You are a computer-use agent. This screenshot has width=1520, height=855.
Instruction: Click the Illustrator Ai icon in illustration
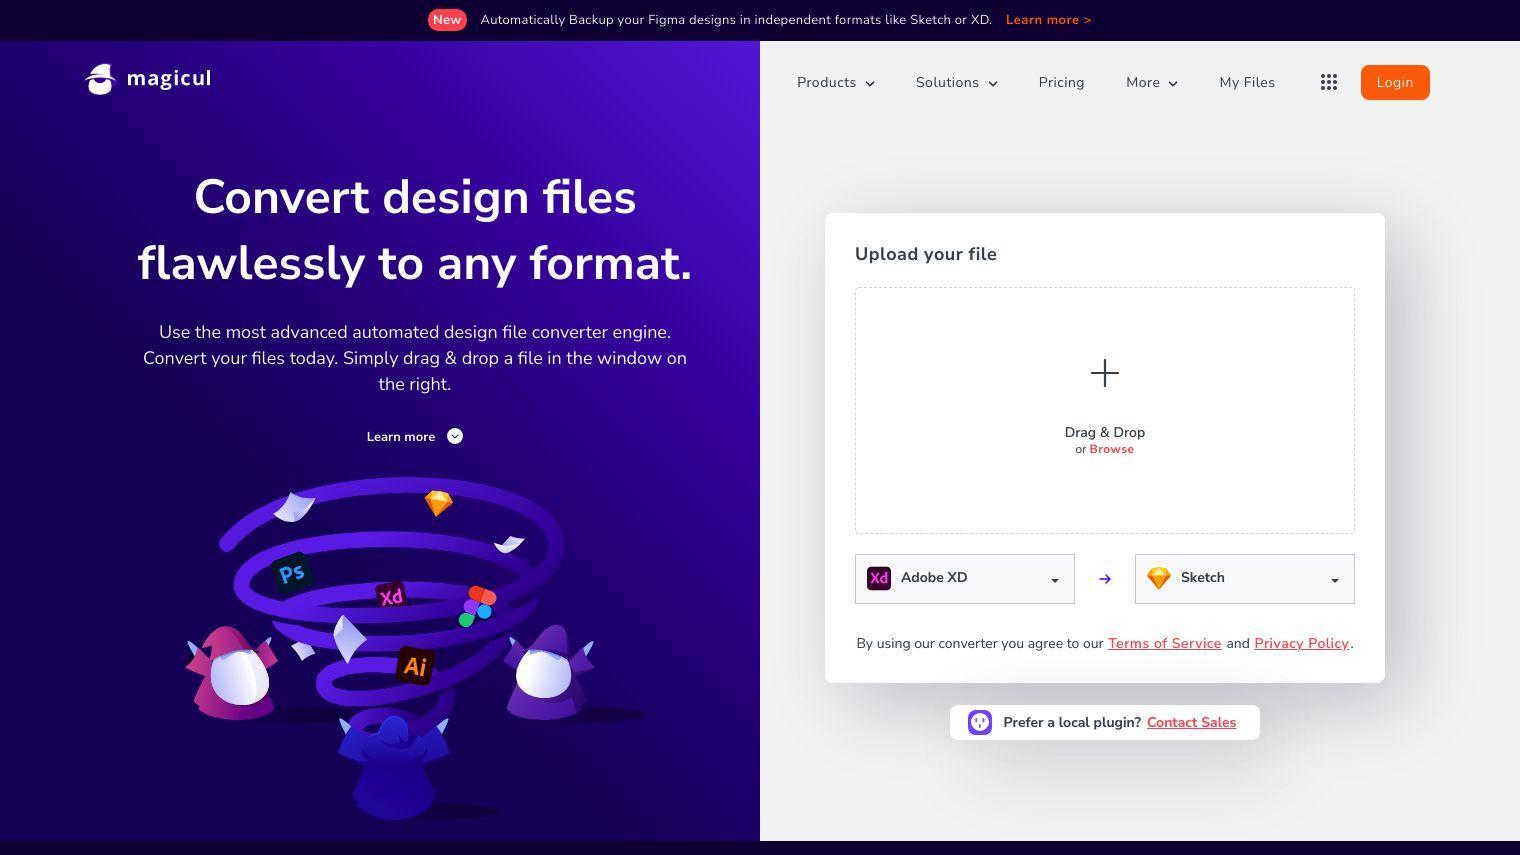coord(414,665)
